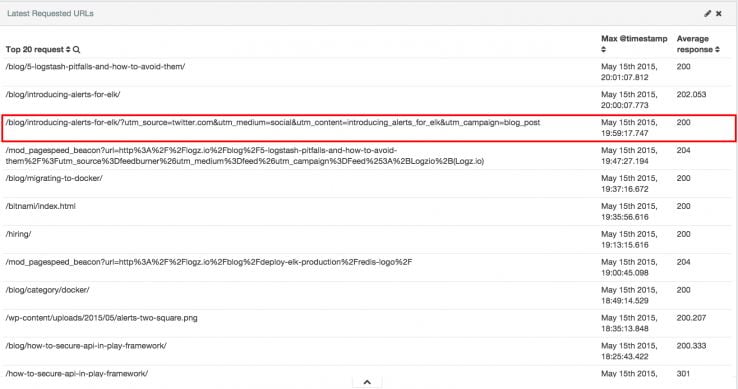Edit the Latest Requested URLs panel via pencil icon
This screenshot has height=389, width=738.
pyautogui.click(x=707, y=14)
